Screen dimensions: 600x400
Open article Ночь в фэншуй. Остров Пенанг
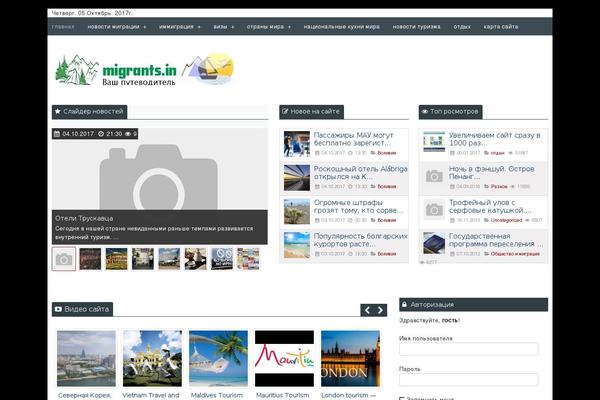click(491, 173)
